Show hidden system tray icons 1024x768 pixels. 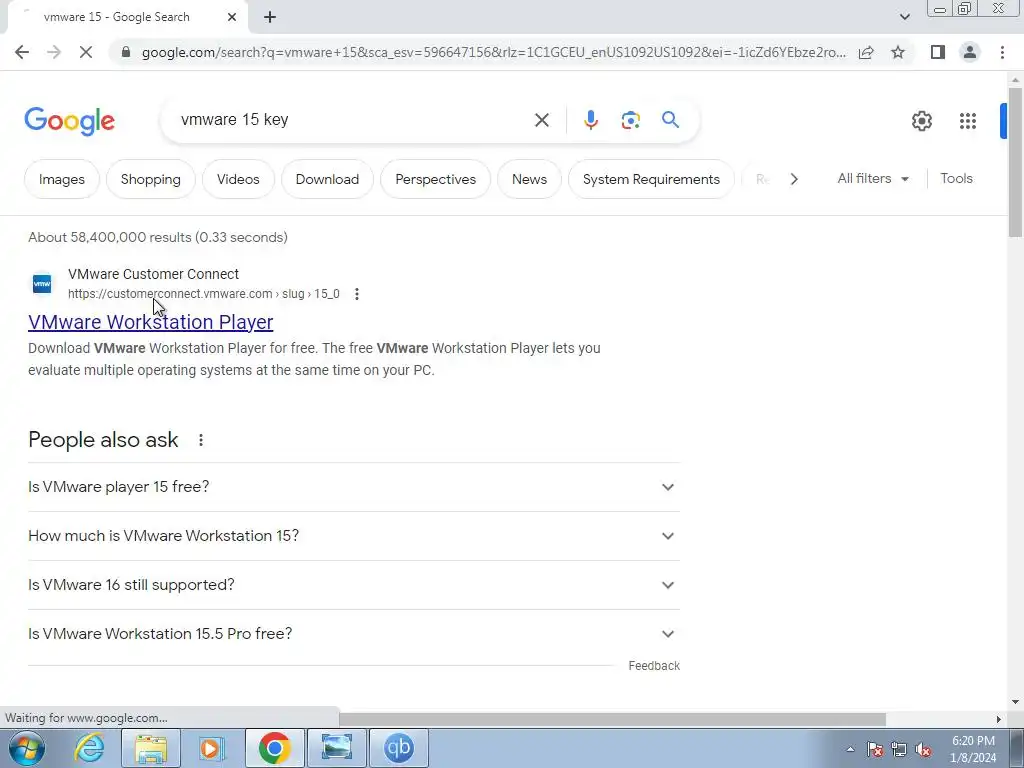850,749
